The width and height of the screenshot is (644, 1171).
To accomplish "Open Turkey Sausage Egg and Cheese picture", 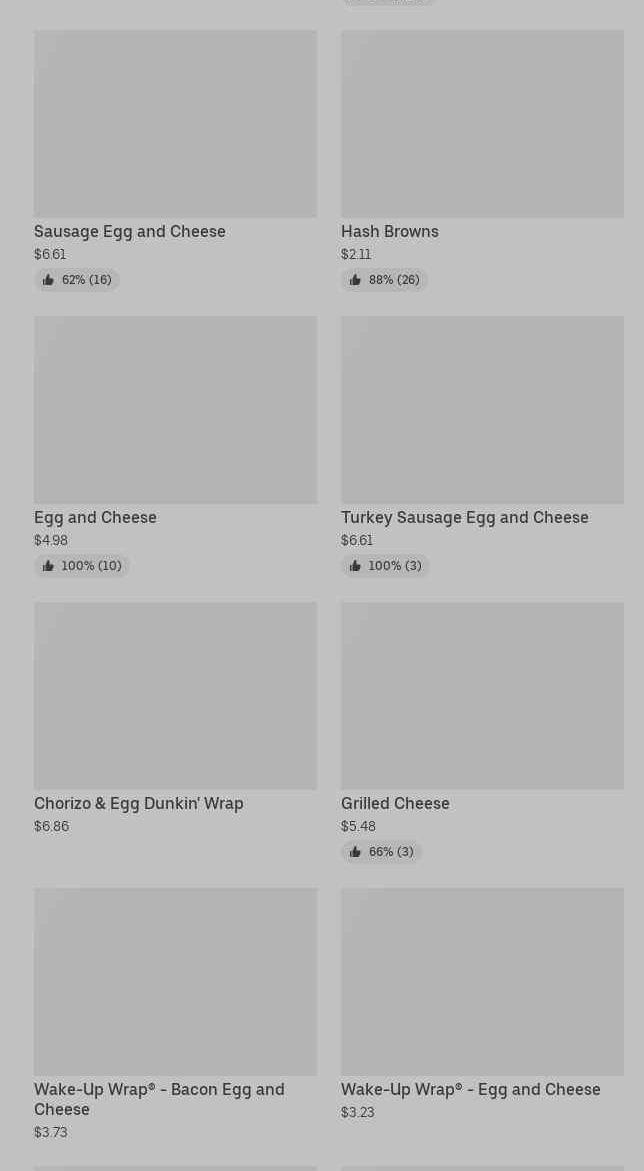I will (x=482, y=409).
